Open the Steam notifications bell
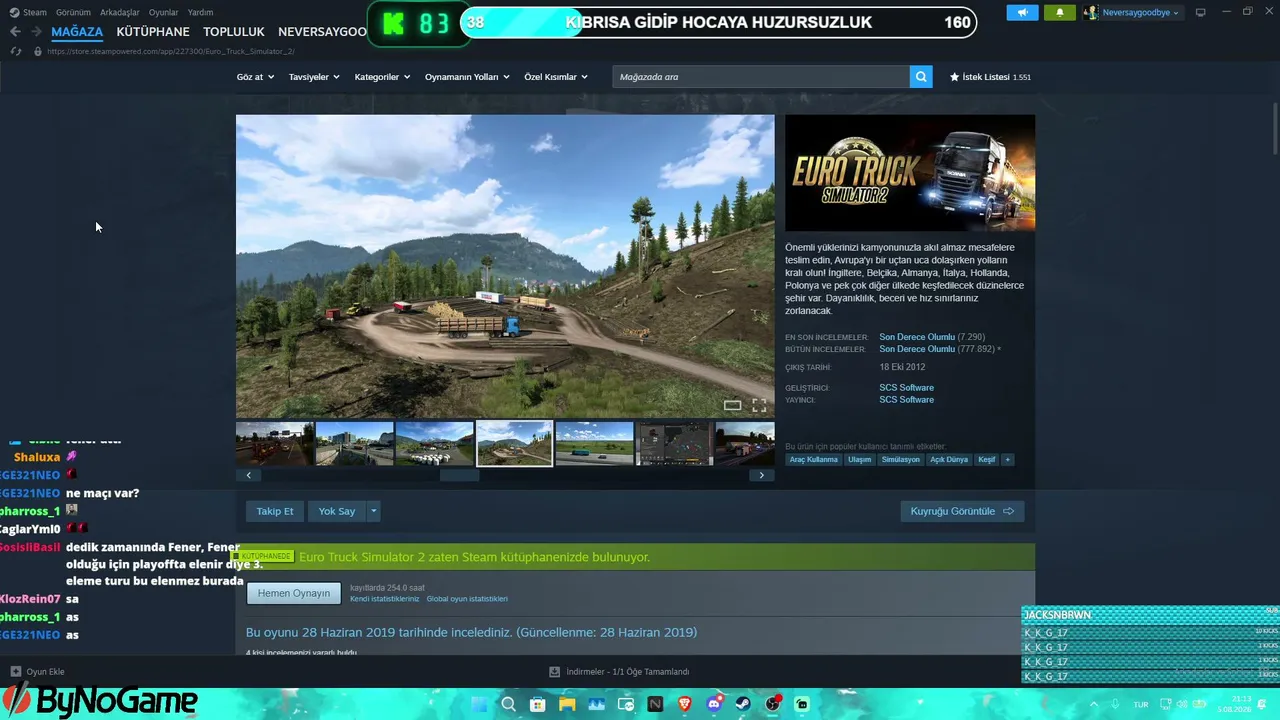Viewport: 1280px width, 720px height. [1060, 13]
